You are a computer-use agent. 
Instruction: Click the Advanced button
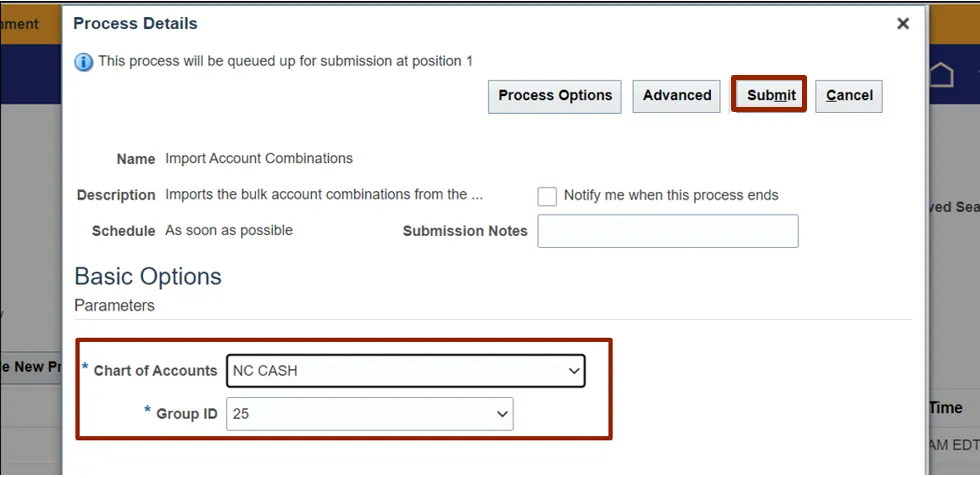677,96
